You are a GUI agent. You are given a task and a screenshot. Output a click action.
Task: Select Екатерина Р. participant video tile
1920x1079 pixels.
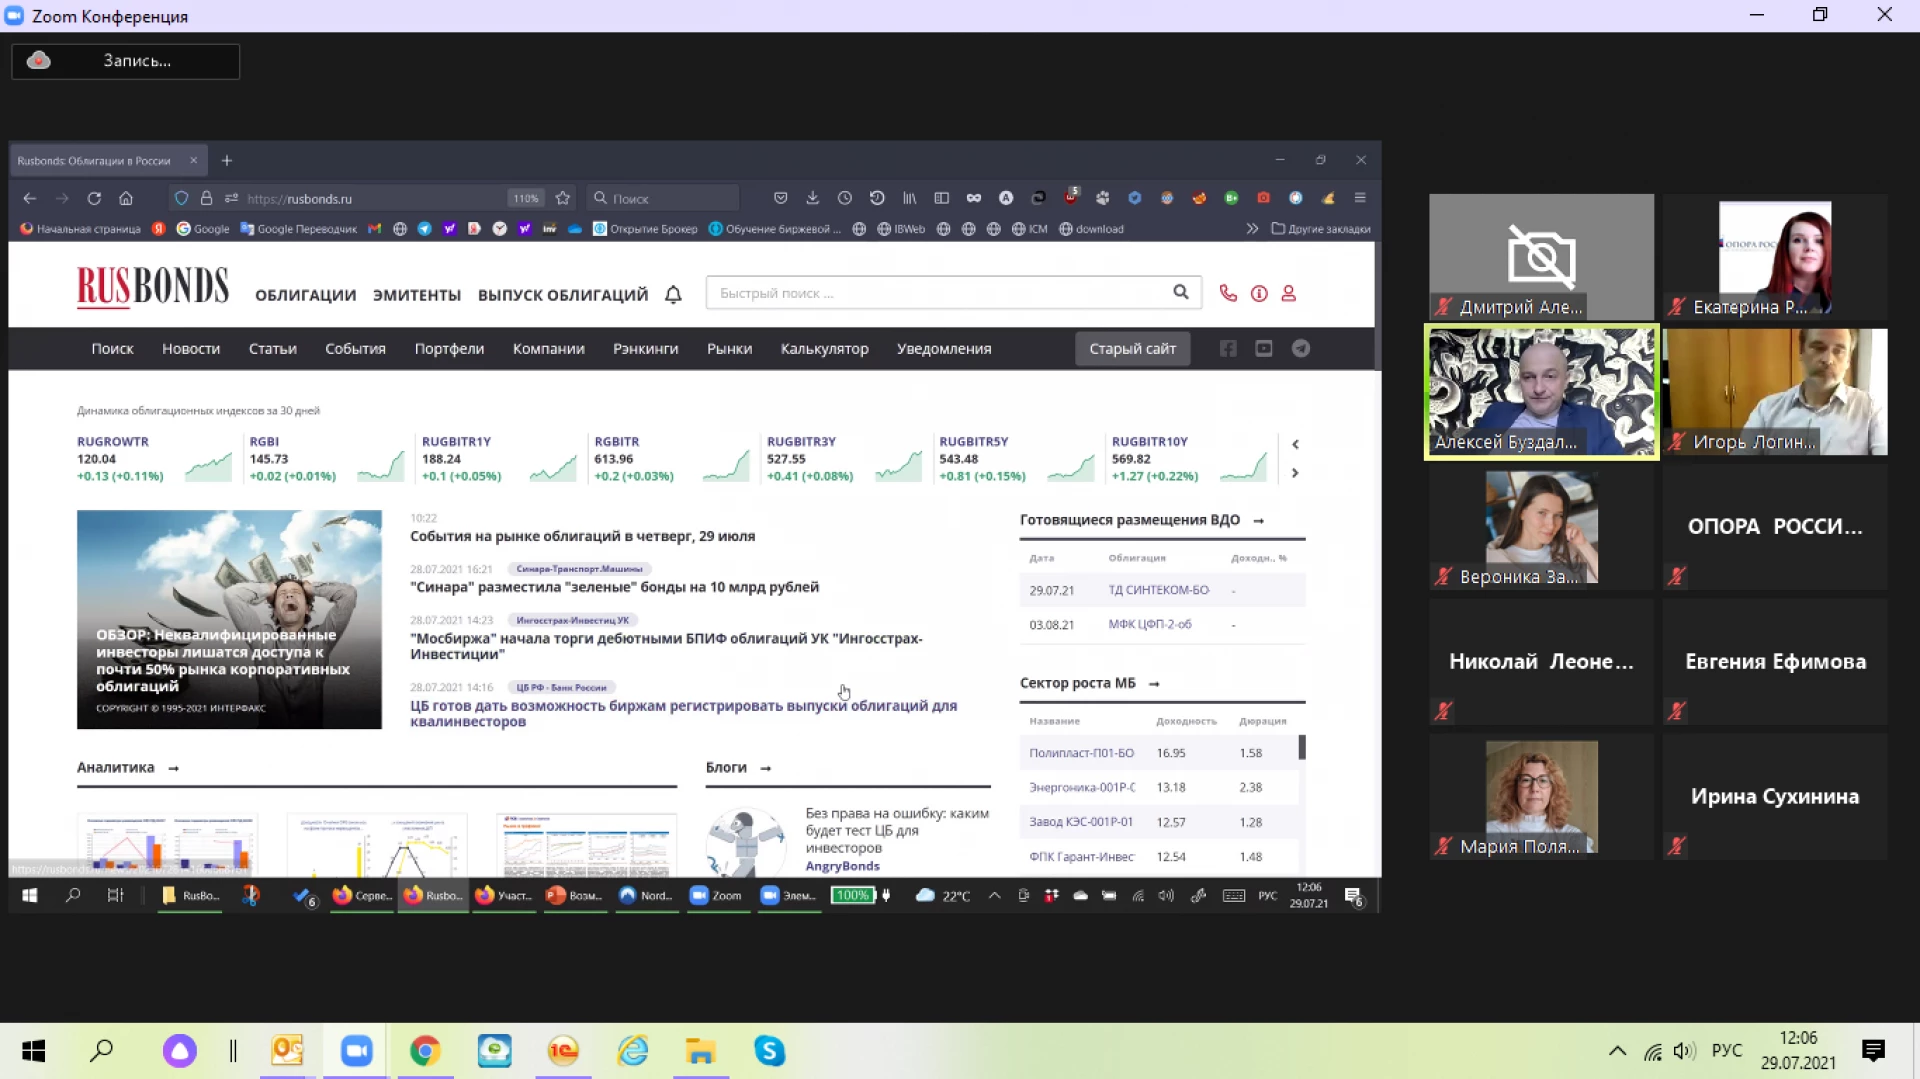[1775, 257]
